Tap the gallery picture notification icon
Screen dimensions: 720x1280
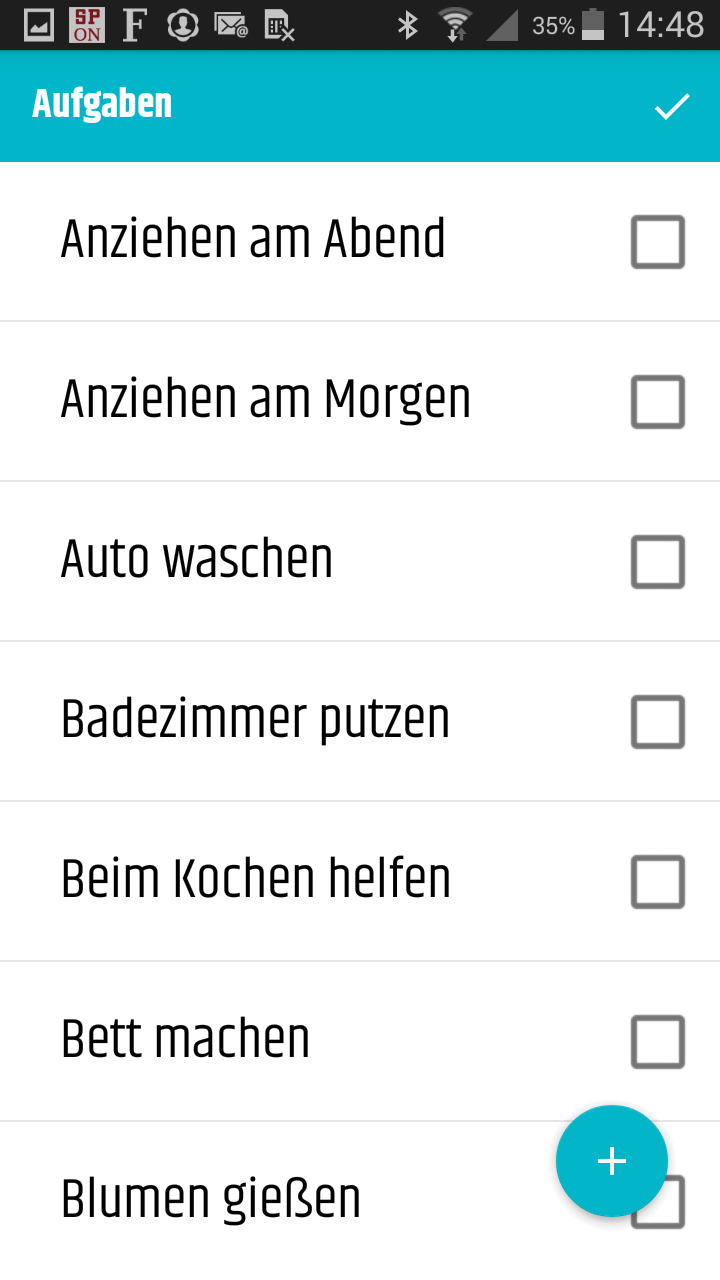(x=38, y=25)
